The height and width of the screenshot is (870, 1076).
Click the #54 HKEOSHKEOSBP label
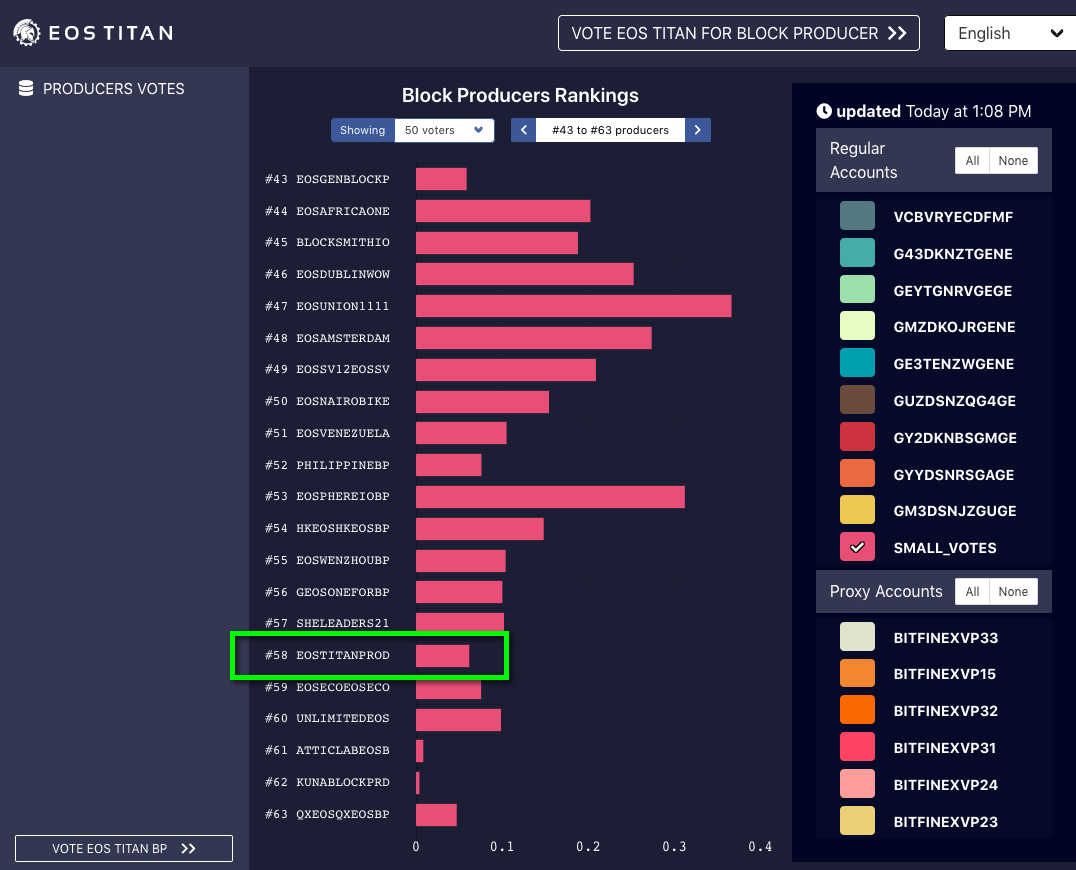pyautogui.click(x=327, y=528)
